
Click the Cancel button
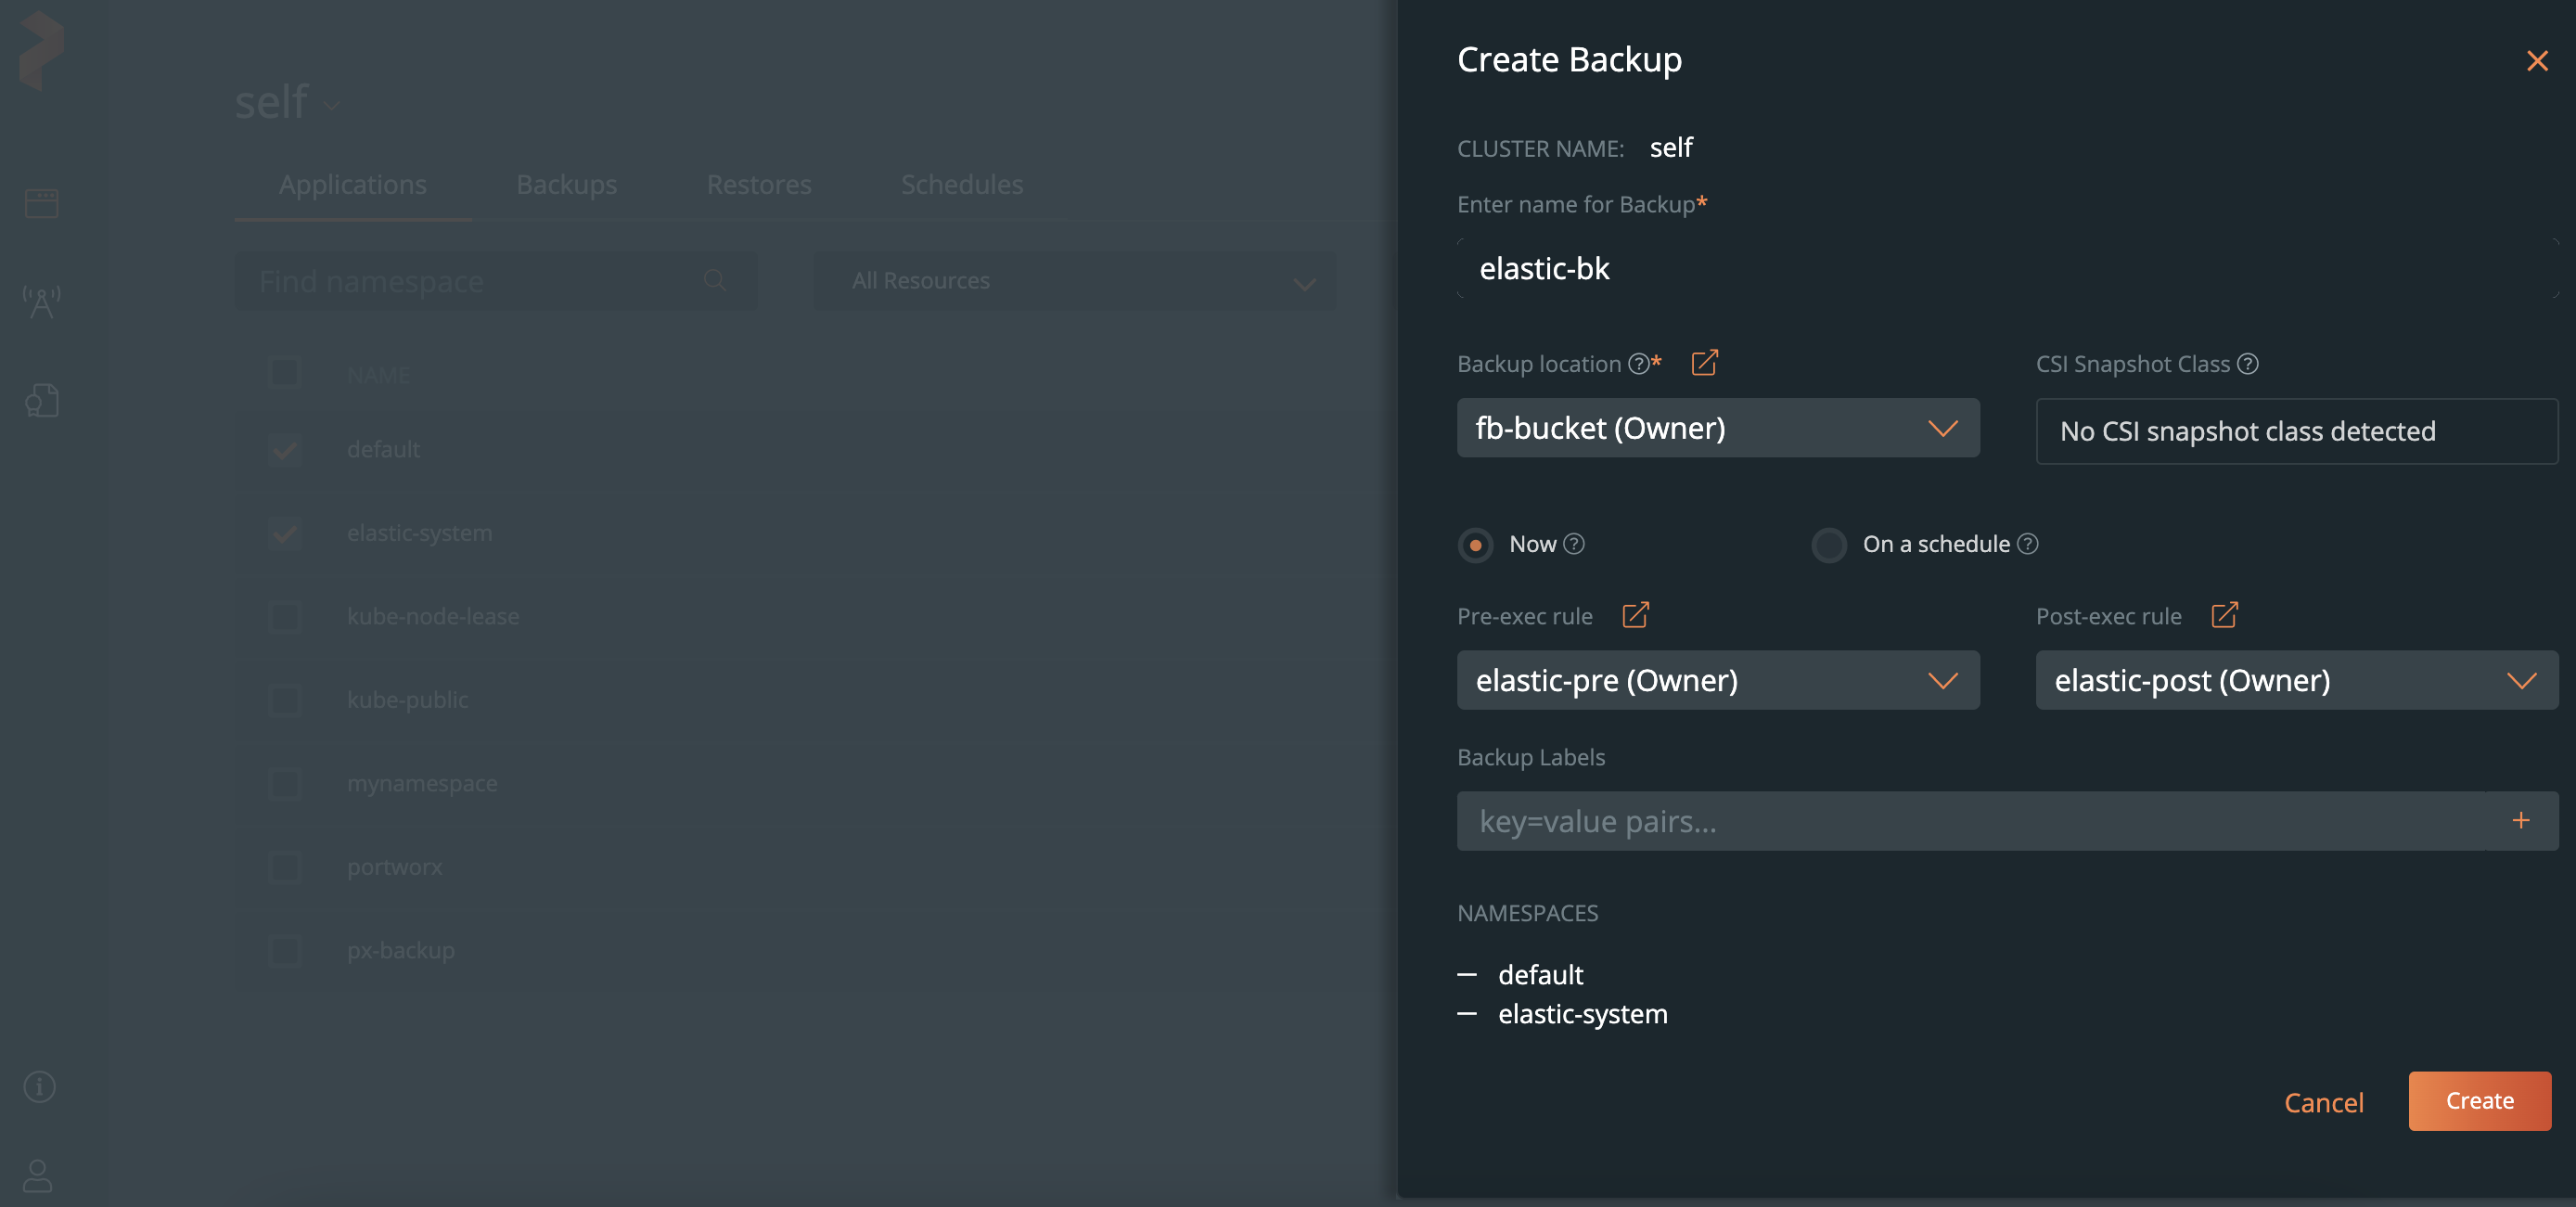2325,1102
